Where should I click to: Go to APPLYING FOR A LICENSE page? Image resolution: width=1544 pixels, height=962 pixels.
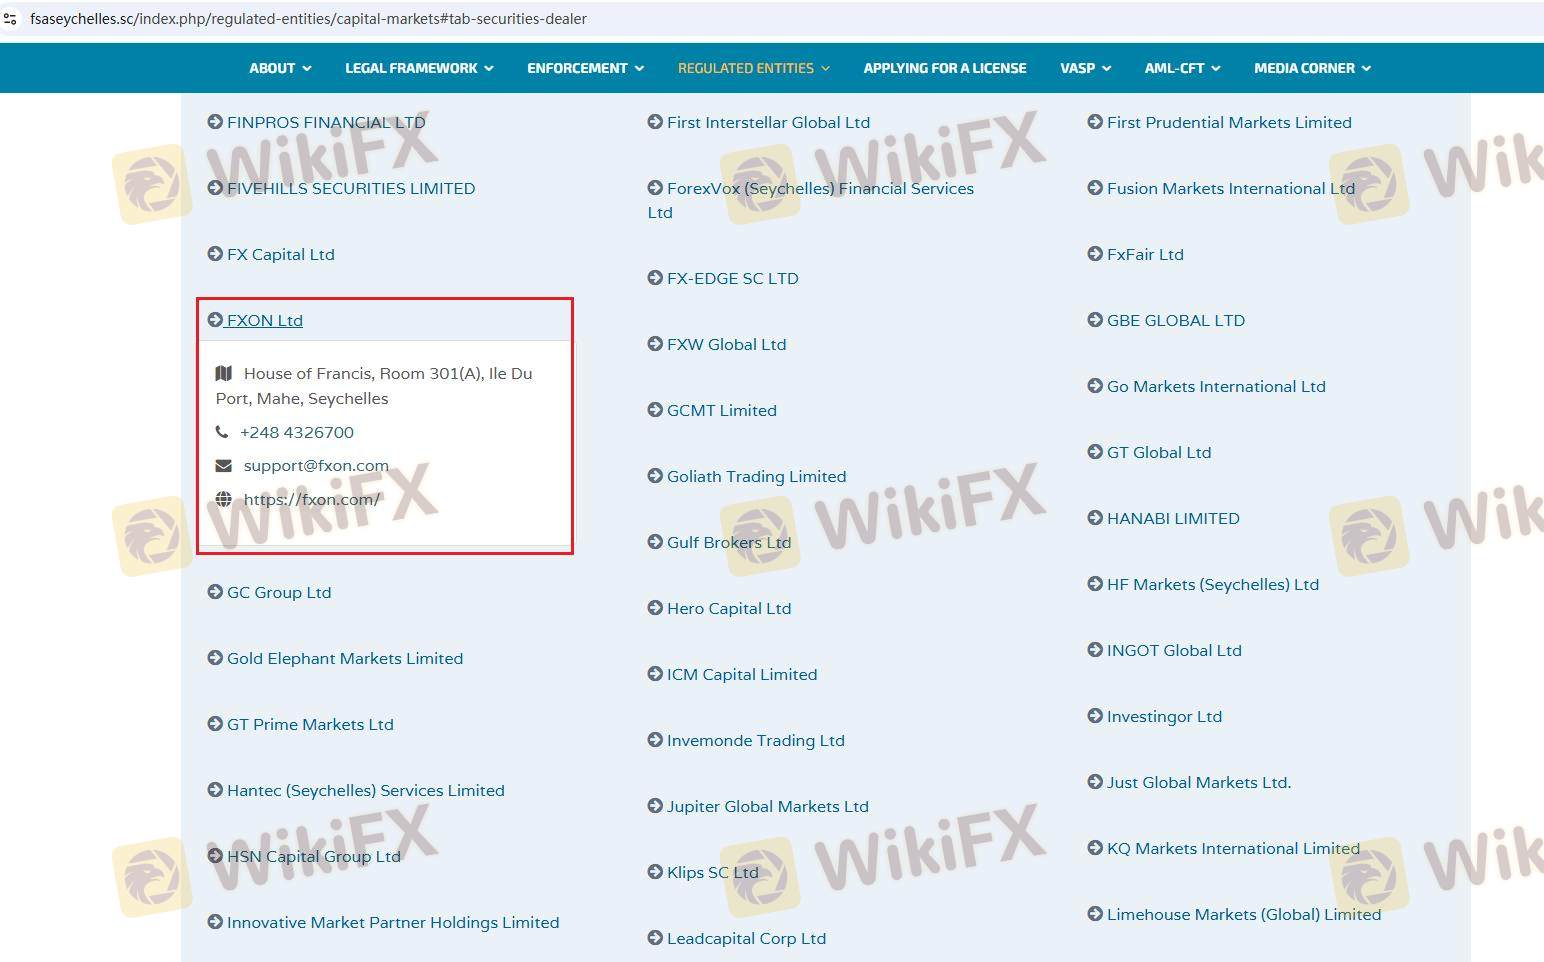point(945,68)
